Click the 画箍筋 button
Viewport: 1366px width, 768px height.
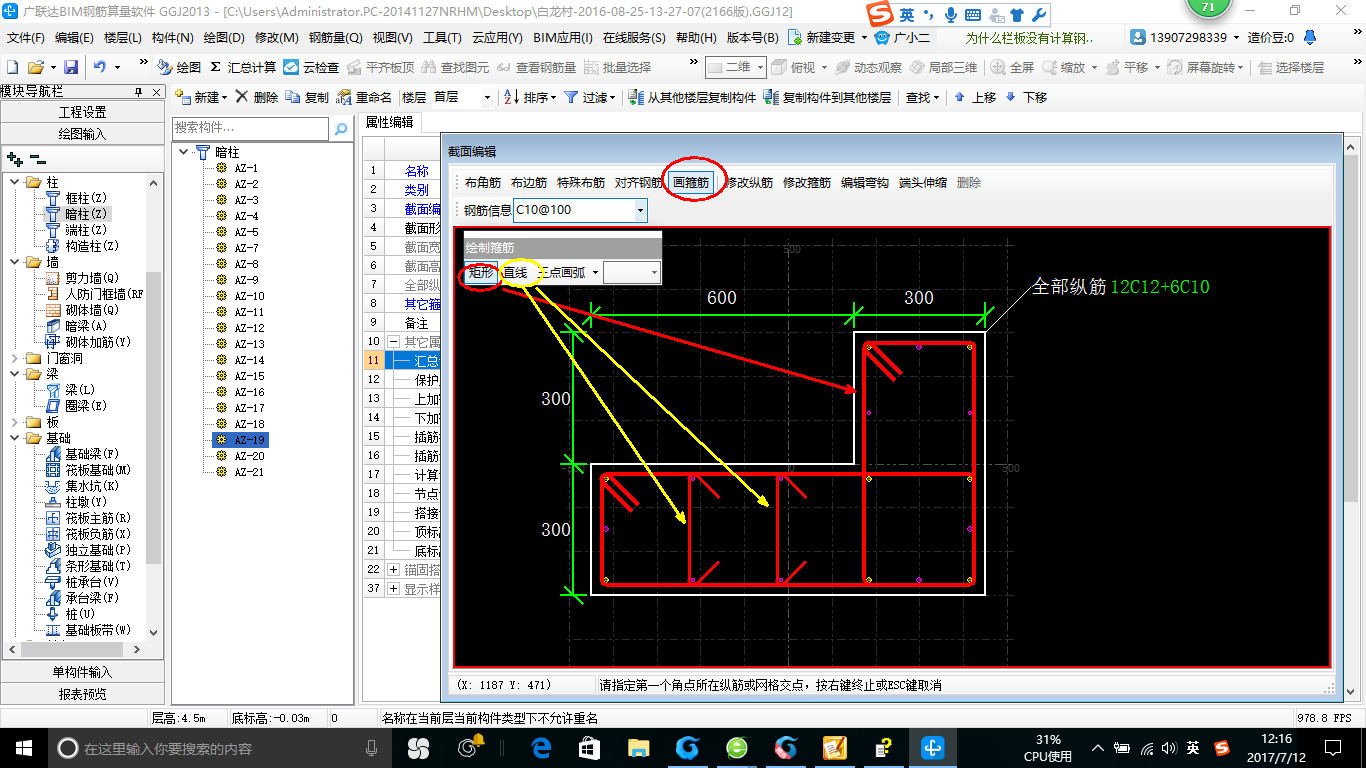click(691, 183)
